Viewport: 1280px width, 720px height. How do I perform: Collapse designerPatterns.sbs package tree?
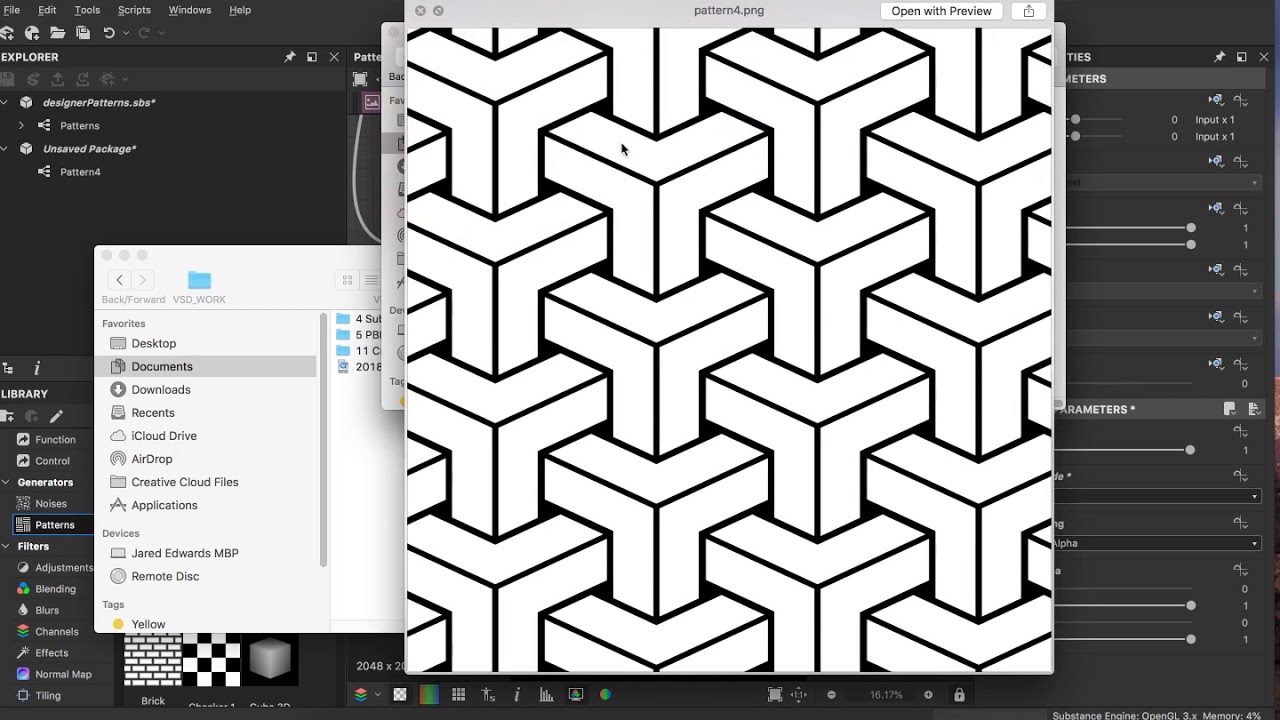tap(5, 102)
